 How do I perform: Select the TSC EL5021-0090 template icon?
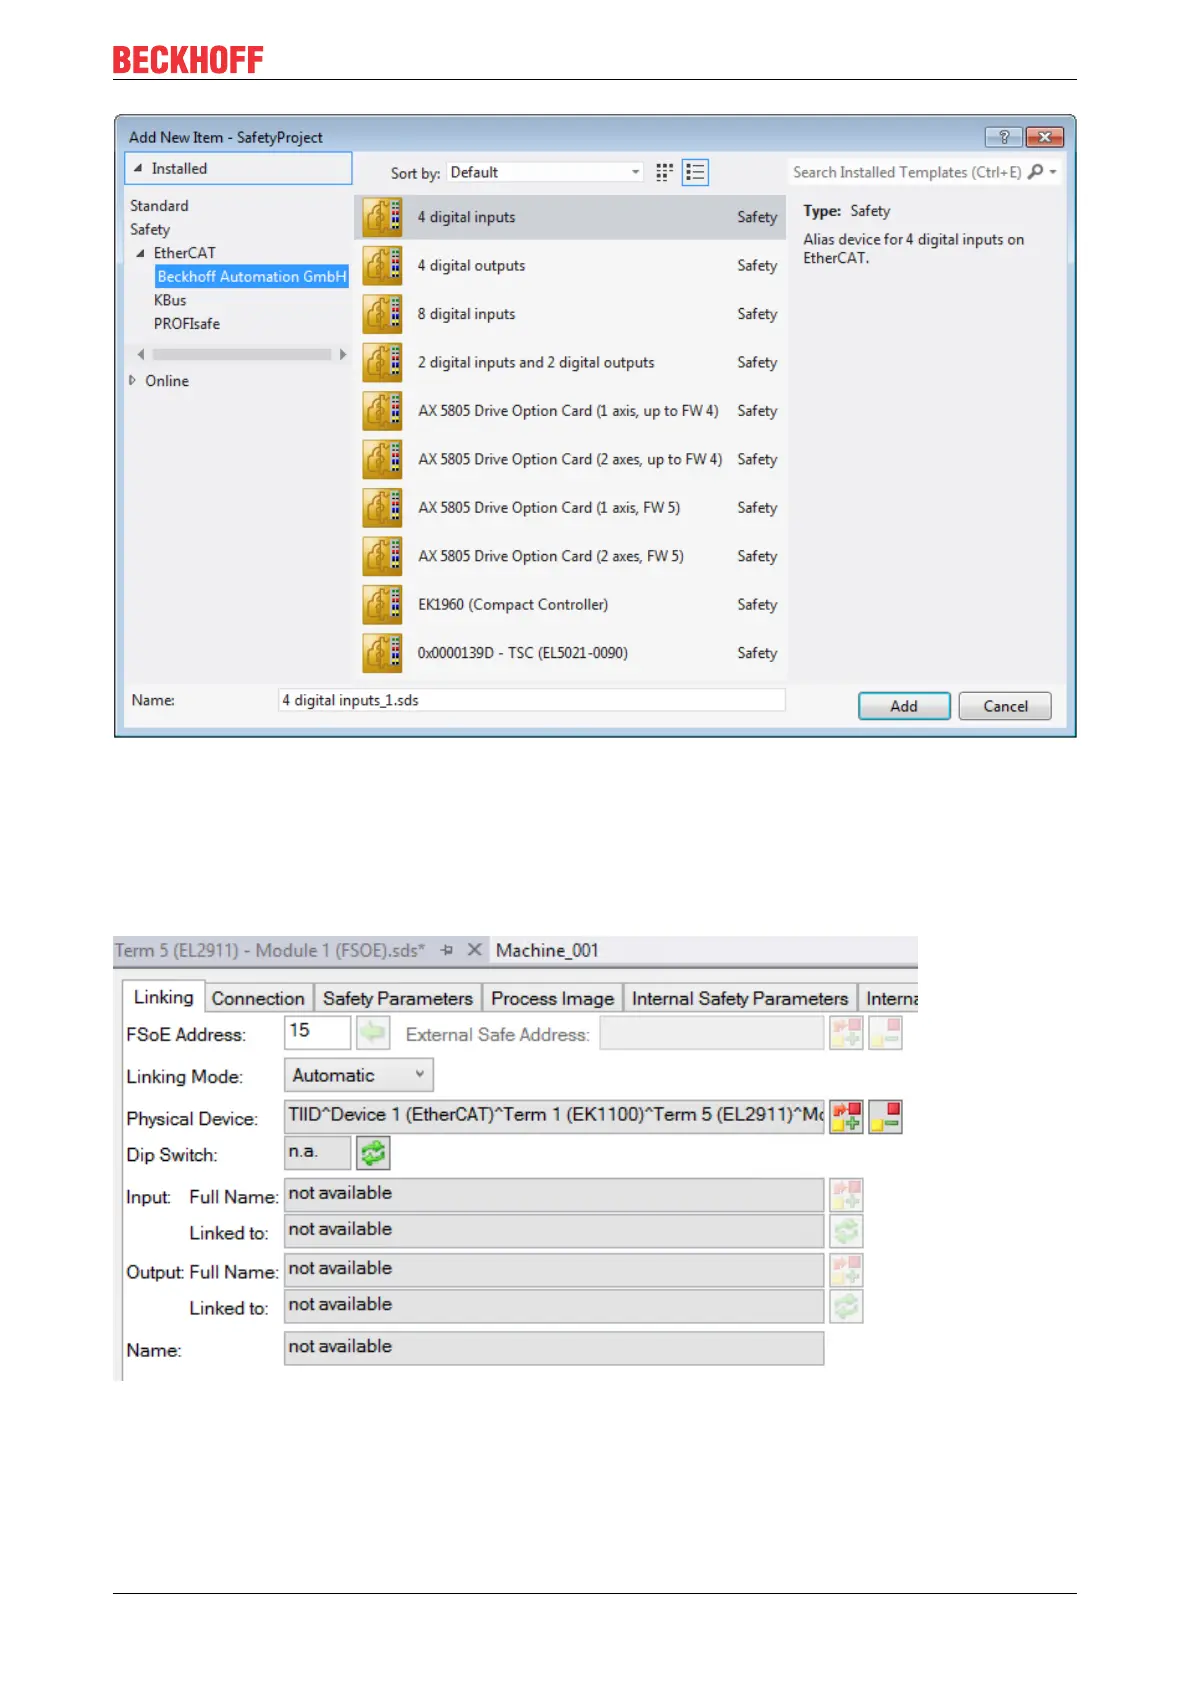pos(382,653)
